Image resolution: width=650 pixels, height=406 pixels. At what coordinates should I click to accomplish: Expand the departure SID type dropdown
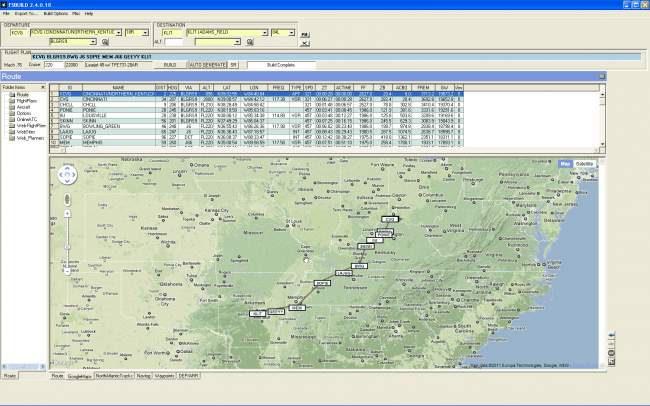click(x=145, y=32)
